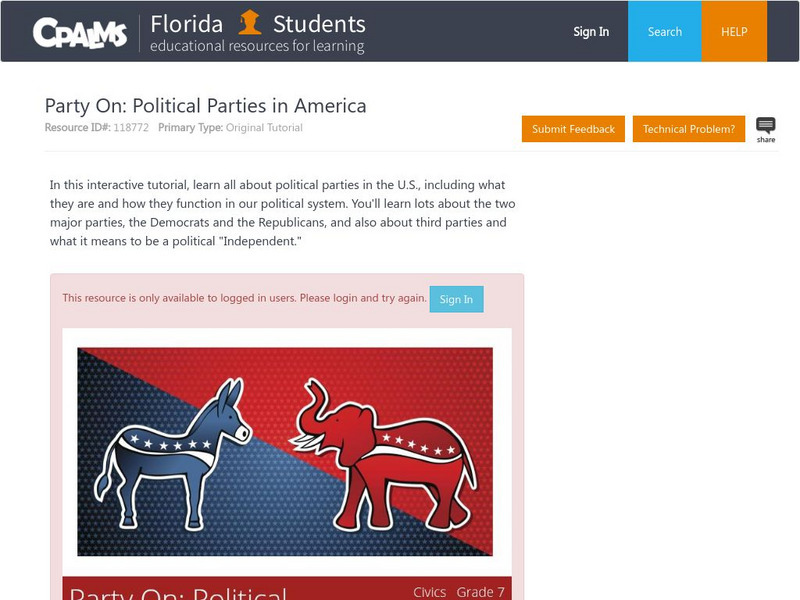Open the orange HELP tab
This screenshot has height=600, width=800.
point(734,32)
